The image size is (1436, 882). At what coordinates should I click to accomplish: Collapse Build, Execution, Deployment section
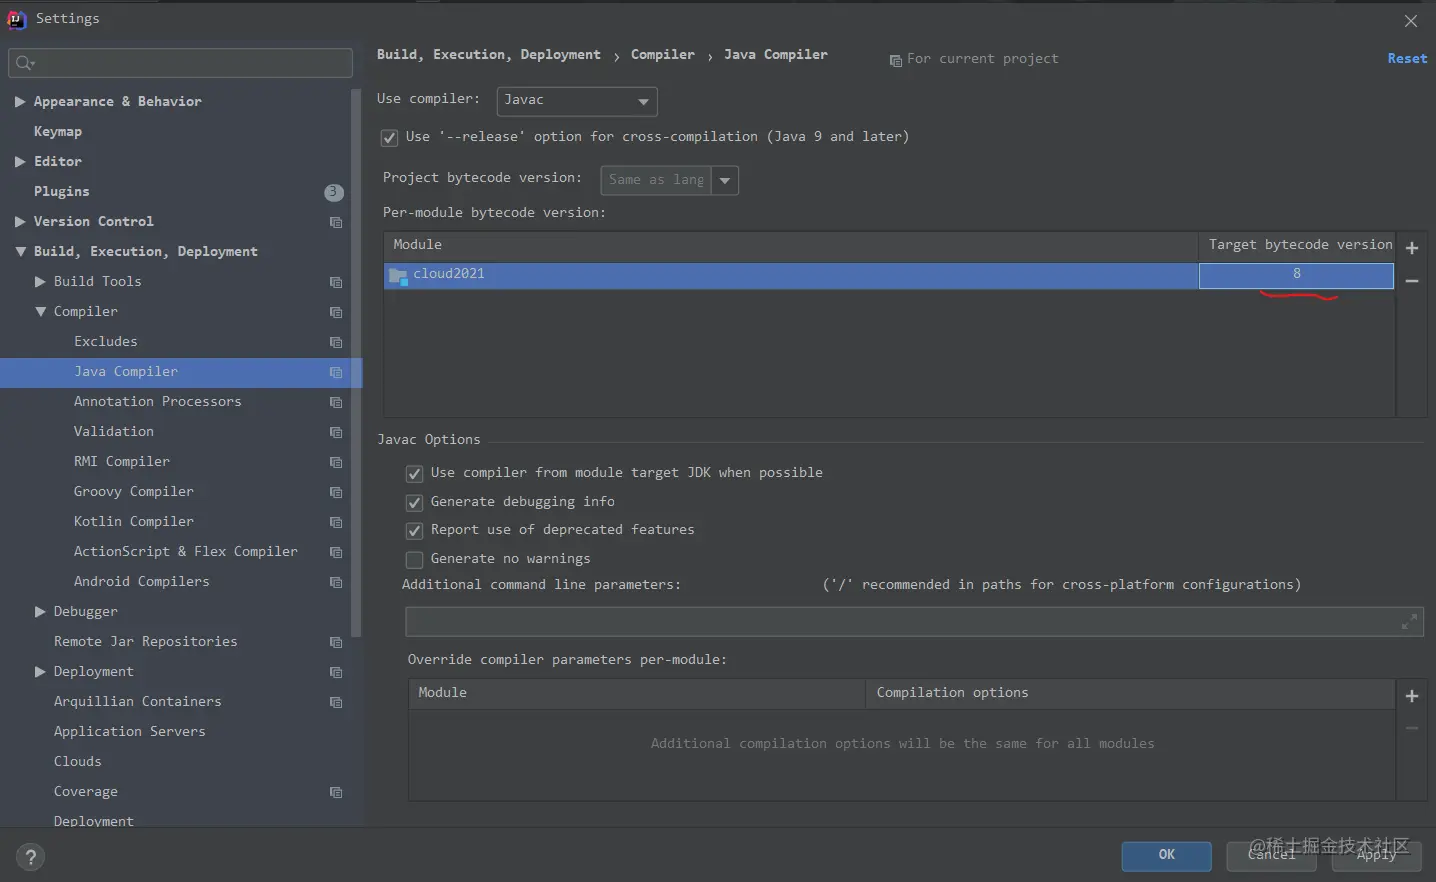[20, 252]
